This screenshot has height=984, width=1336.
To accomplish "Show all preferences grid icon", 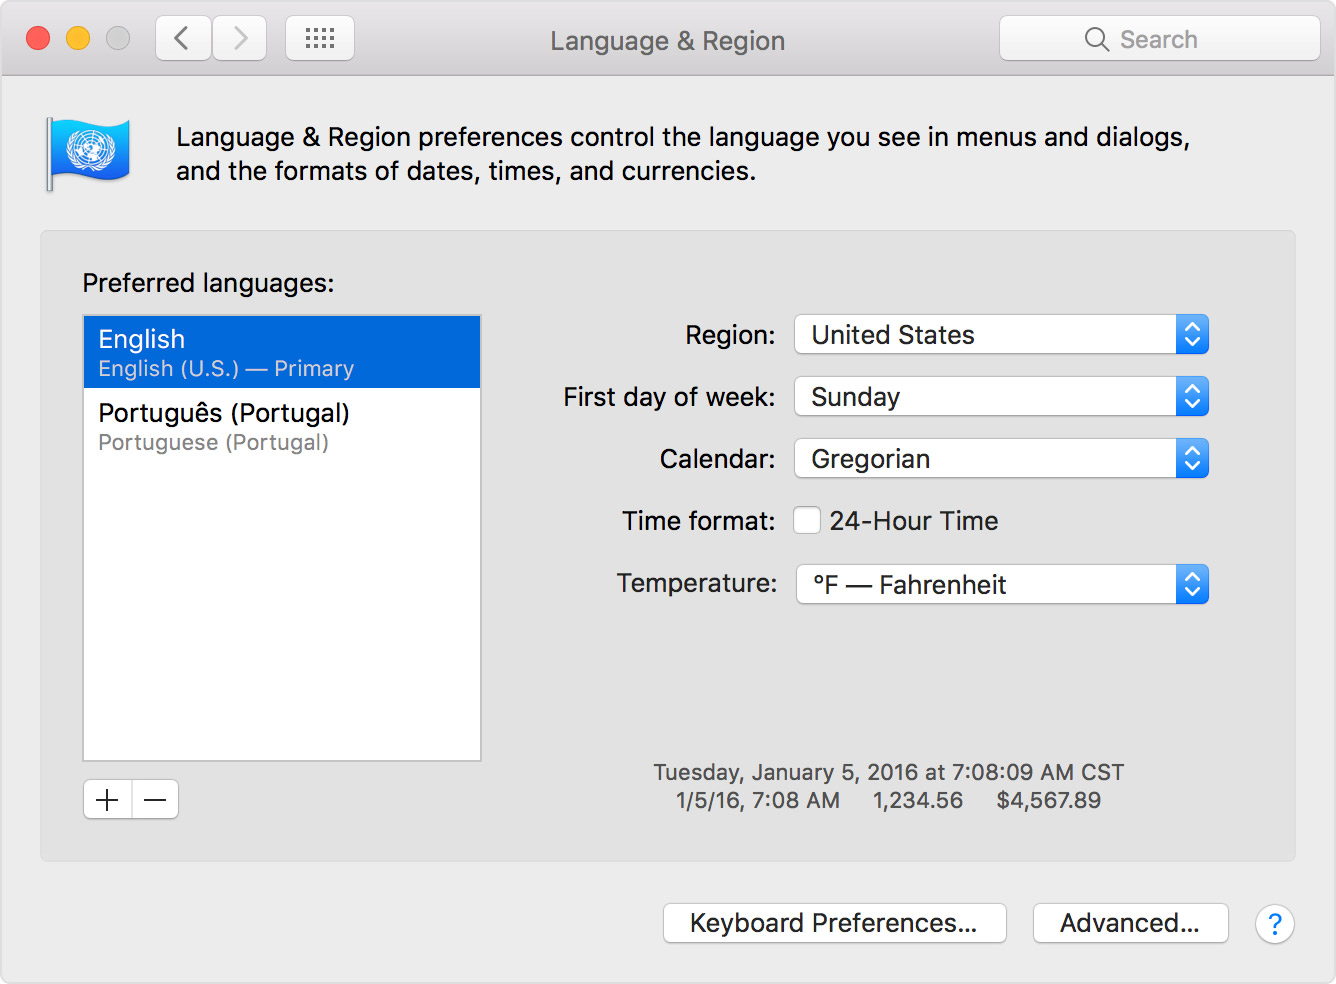I will tap(320, 39).
